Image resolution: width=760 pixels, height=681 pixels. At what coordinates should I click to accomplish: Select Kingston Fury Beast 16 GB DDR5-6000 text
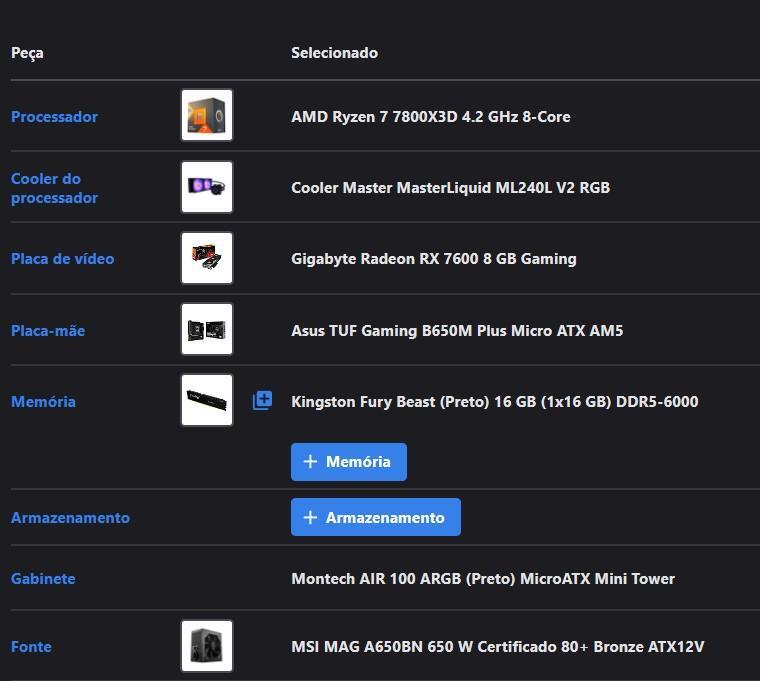pos(494,402)
